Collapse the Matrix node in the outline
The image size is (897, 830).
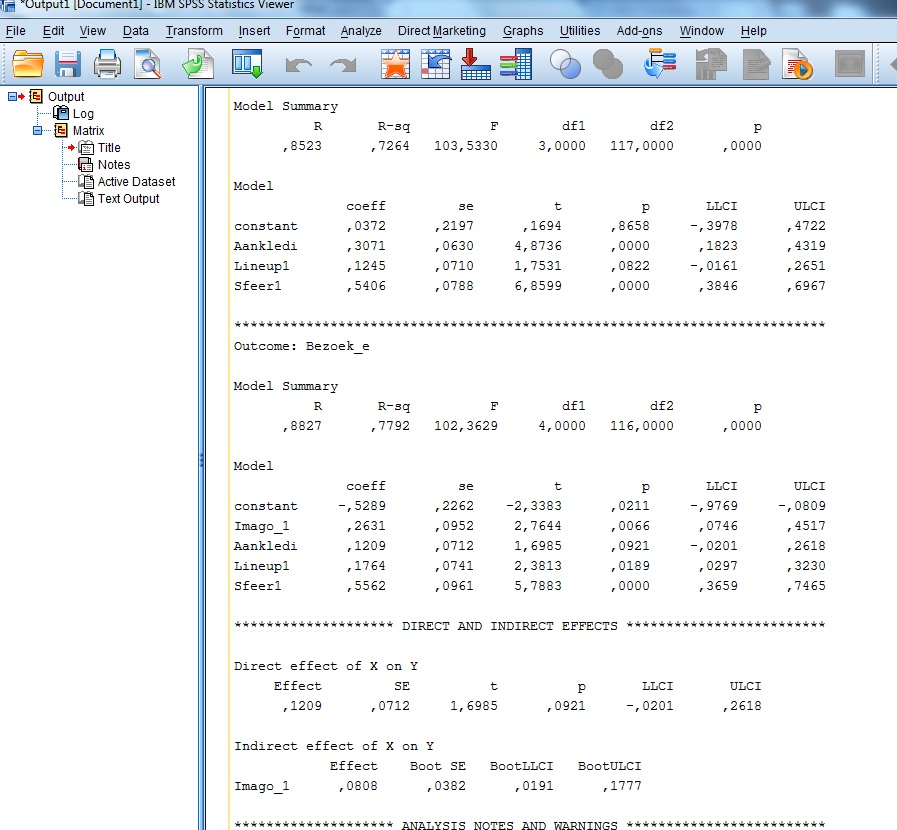coord(37,130)
